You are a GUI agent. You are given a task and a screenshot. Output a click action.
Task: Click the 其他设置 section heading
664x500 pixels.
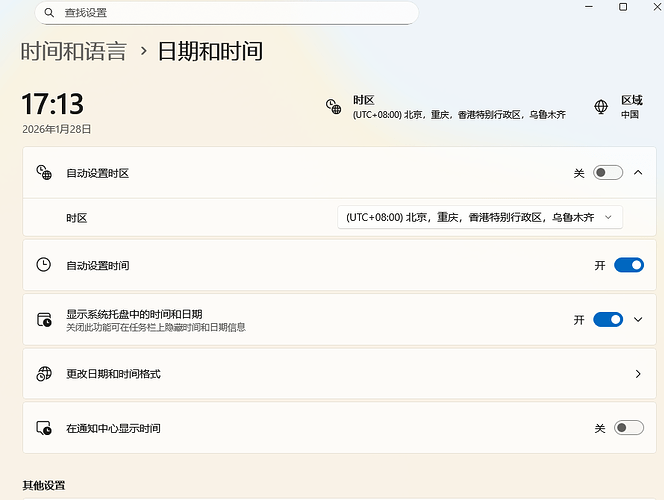44,485
